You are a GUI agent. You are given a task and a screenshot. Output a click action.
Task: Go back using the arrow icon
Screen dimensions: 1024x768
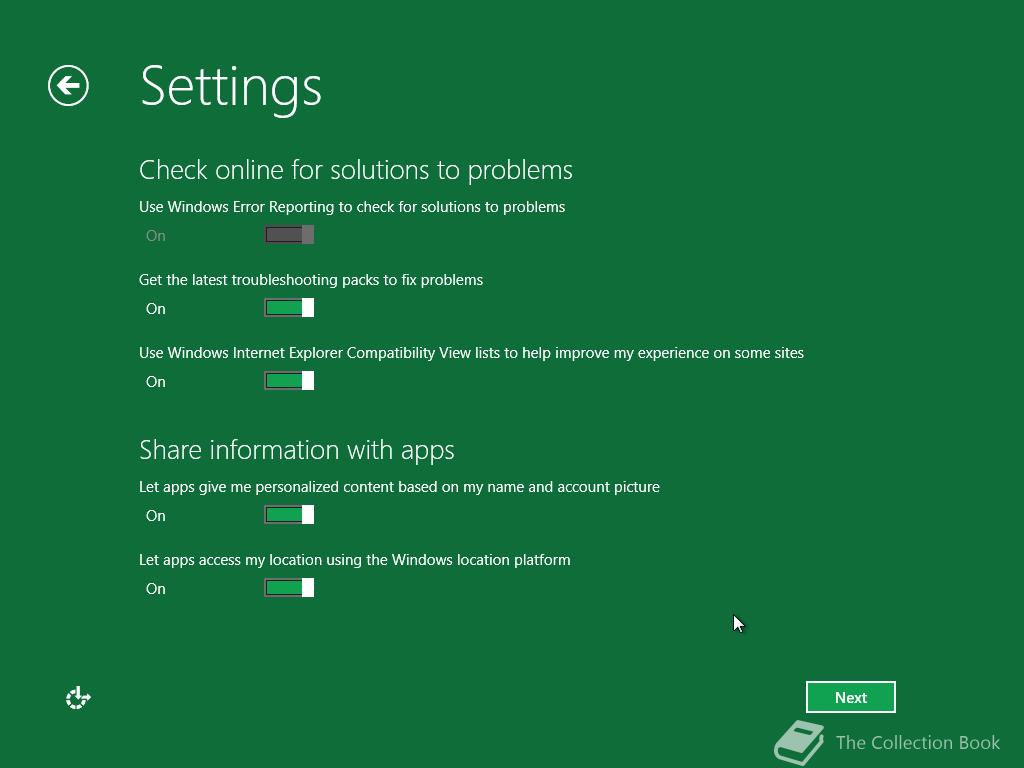[x=68, y=86]
